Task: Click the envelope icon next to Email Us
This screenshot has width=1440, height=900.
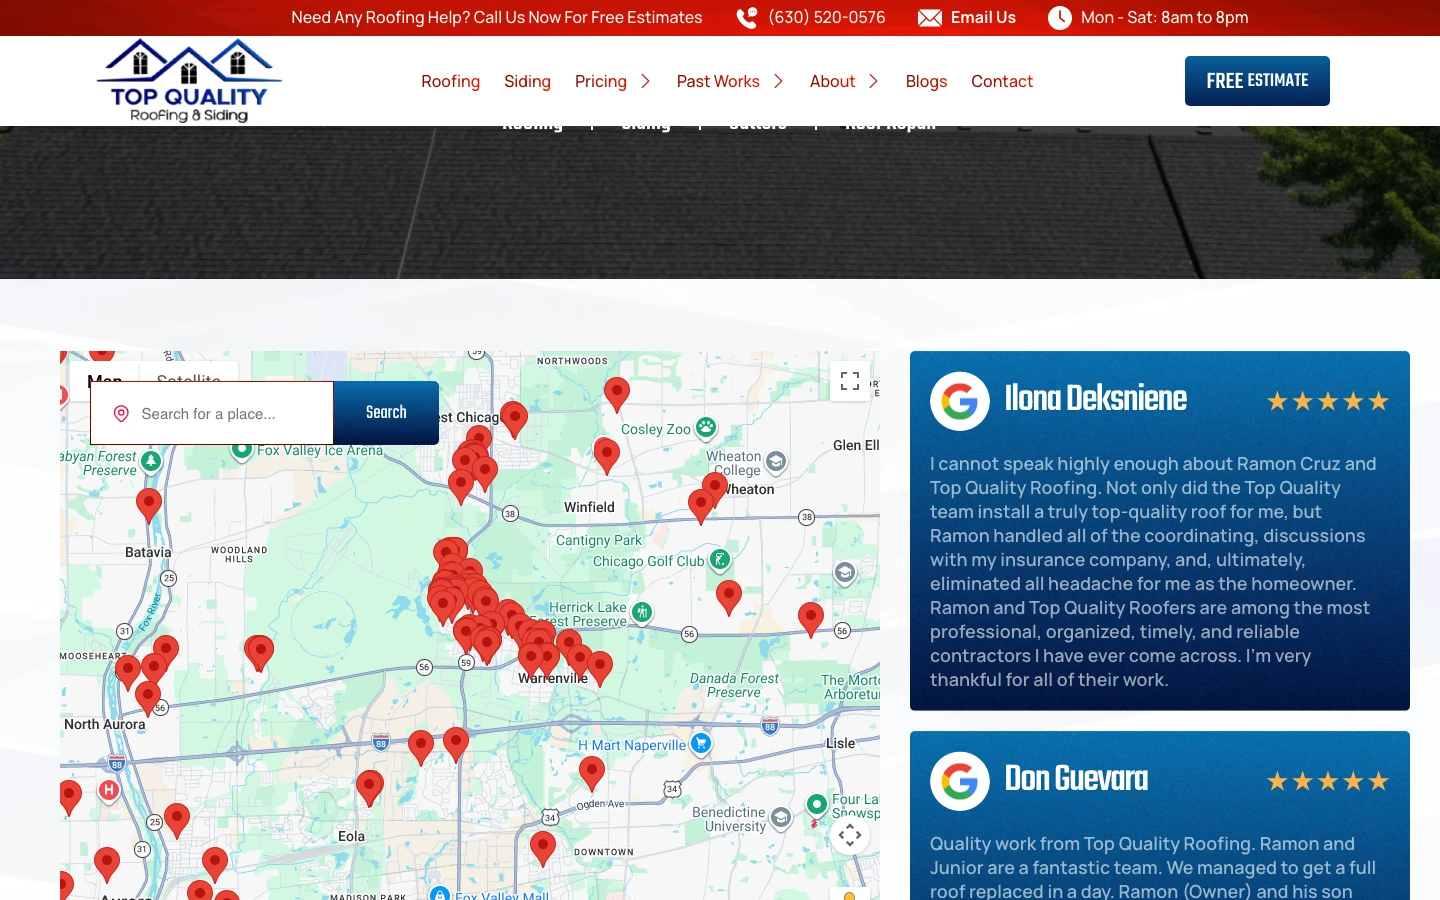Action: click(930, 17)
